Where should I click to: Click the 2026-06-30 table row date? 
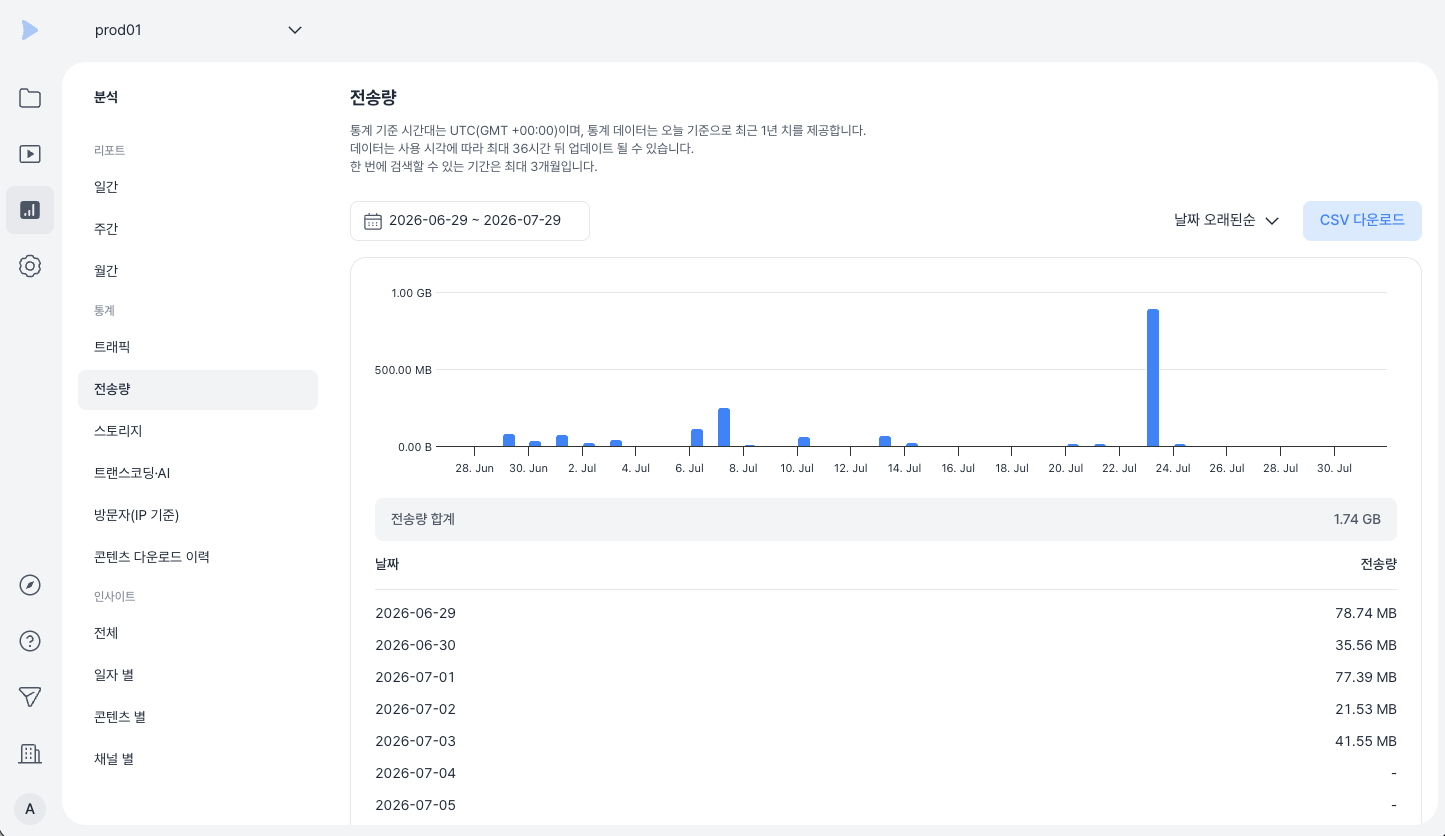click(x=415, y=645)
